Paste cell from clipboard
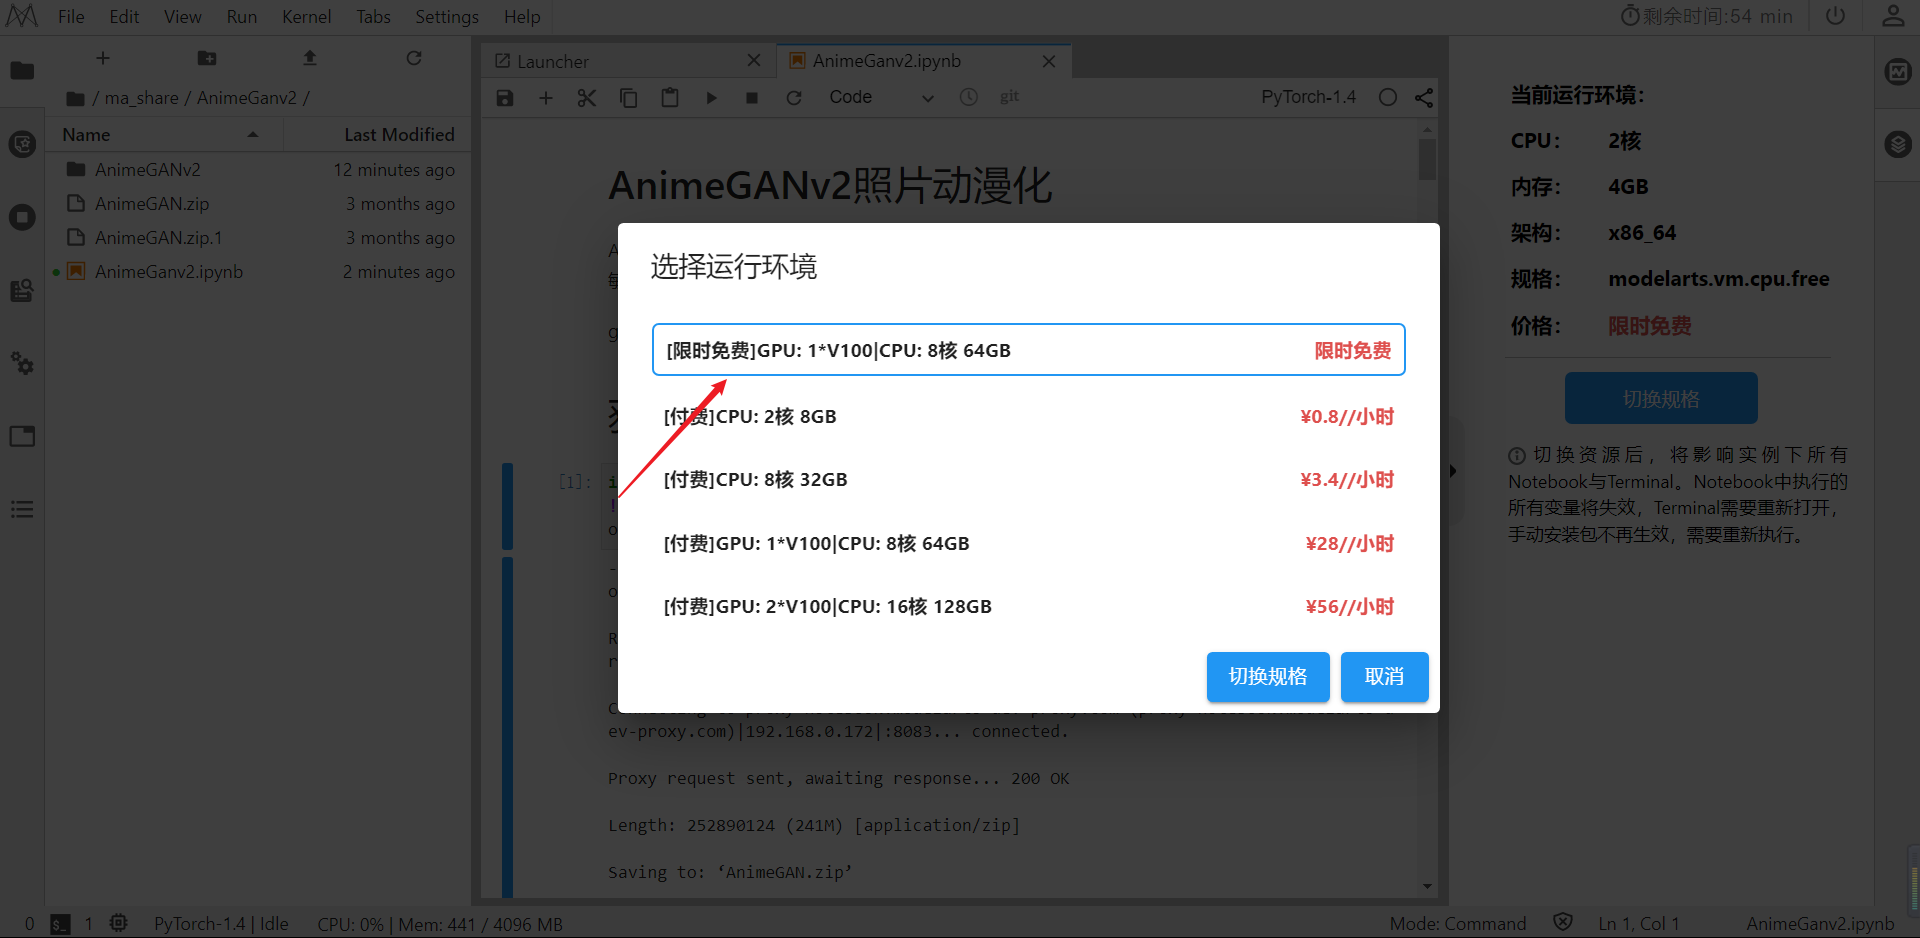The width and height of the screenshot is (1920, 938). (x=670, y=97)
